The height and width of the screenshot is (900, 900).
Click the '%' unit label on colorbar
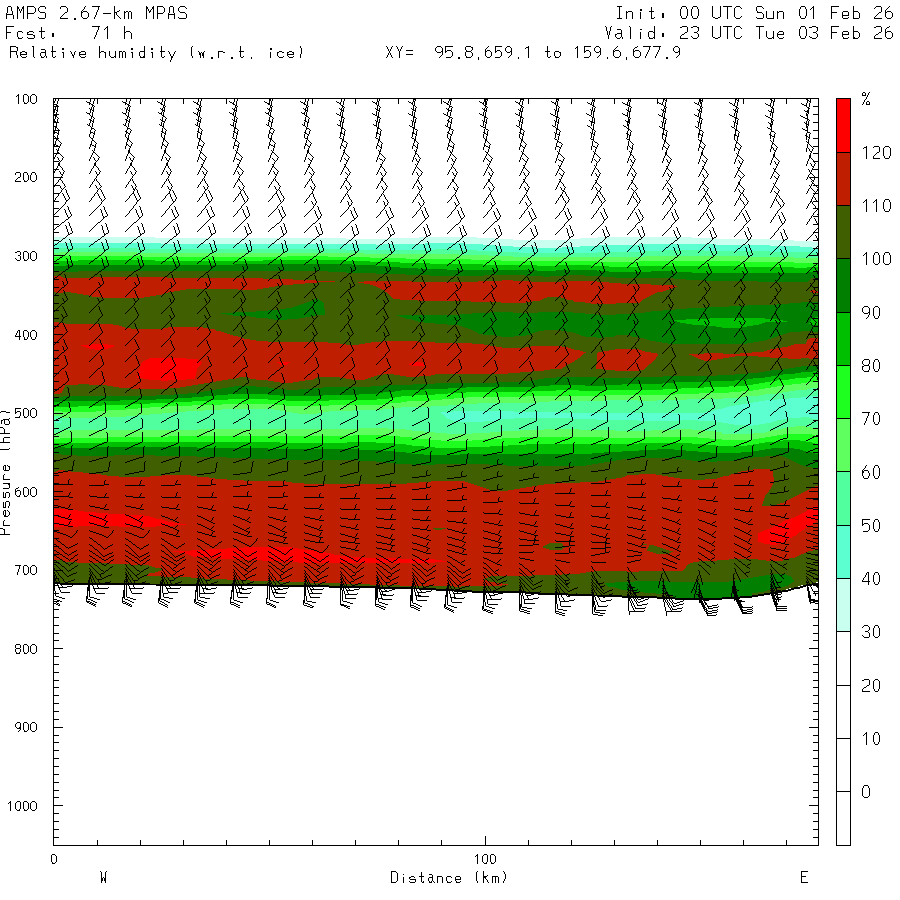(866, 99)
